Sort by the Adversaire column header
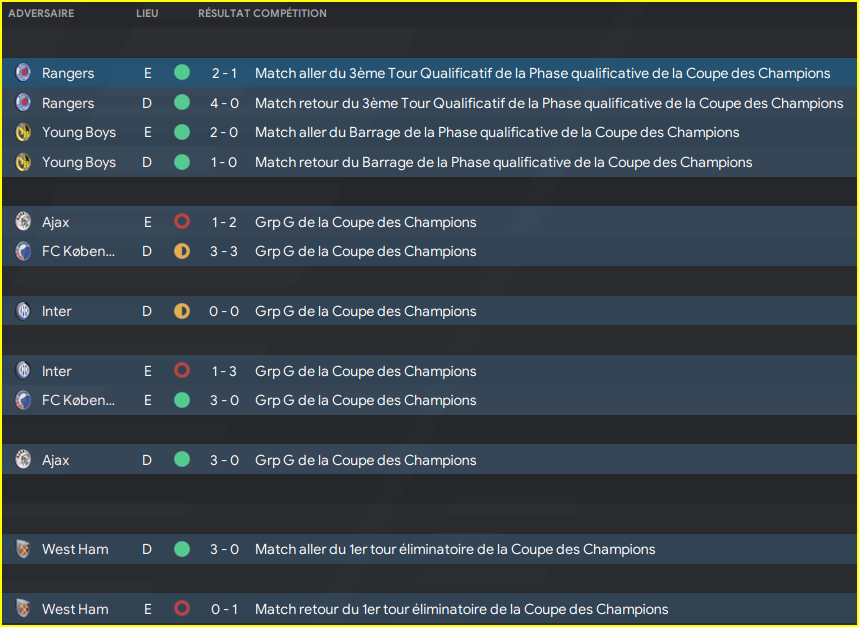Image resolution: width=859 pixels, height=627 pixels. pos(41,14)
